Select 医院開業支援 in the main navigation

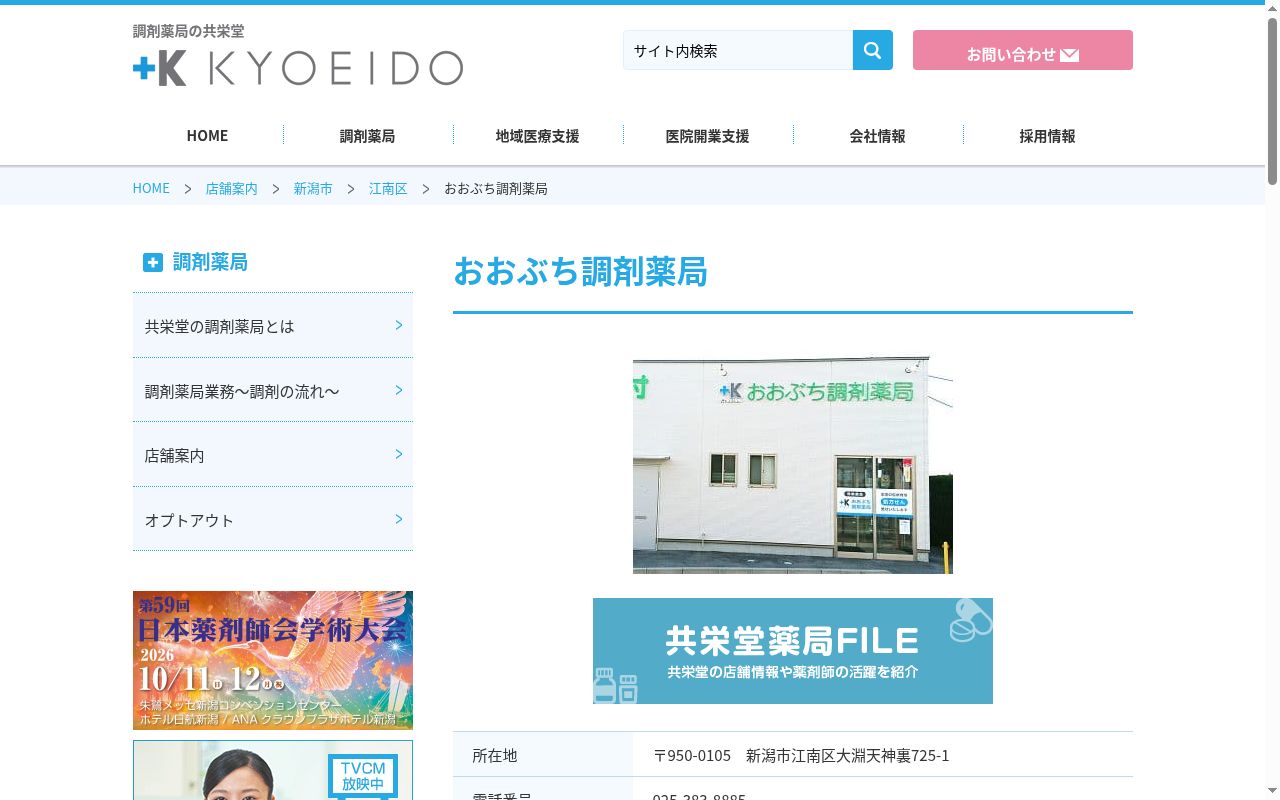pos(707,136)
